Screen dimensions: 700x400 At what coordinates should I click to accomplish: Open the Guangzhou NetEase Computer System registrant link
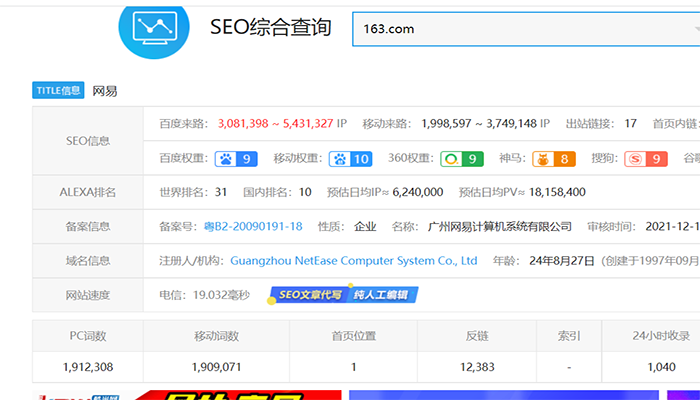[x=354, y=261]
